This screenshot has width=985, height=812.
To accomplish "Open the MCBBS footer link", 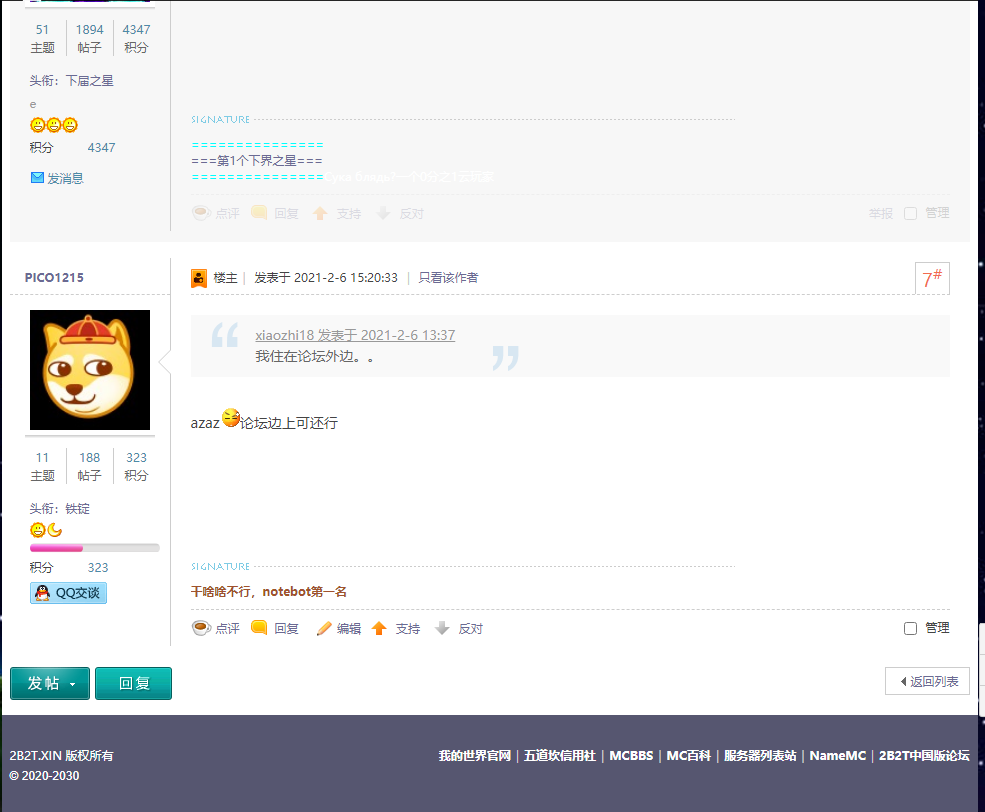I will (x=631, y=755).
